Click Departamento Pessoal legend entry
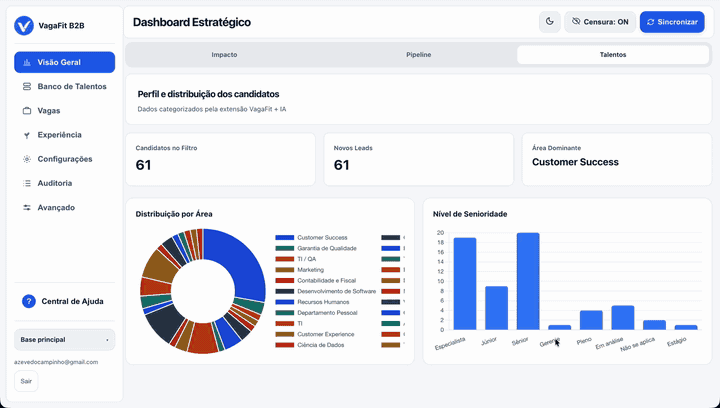 tap(316, 313)
